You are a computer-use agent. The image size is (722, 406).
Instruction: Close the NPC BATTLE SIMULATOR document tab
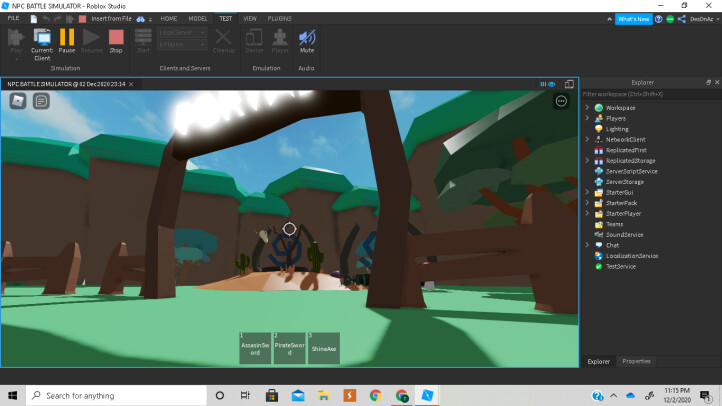point(131,84)
